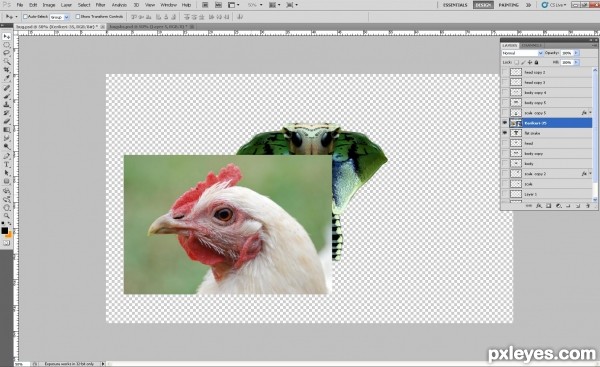The width and height of the screenshot is (600, 367).
Task: Show the body copy 4 layer
Action: coord(505,92)
